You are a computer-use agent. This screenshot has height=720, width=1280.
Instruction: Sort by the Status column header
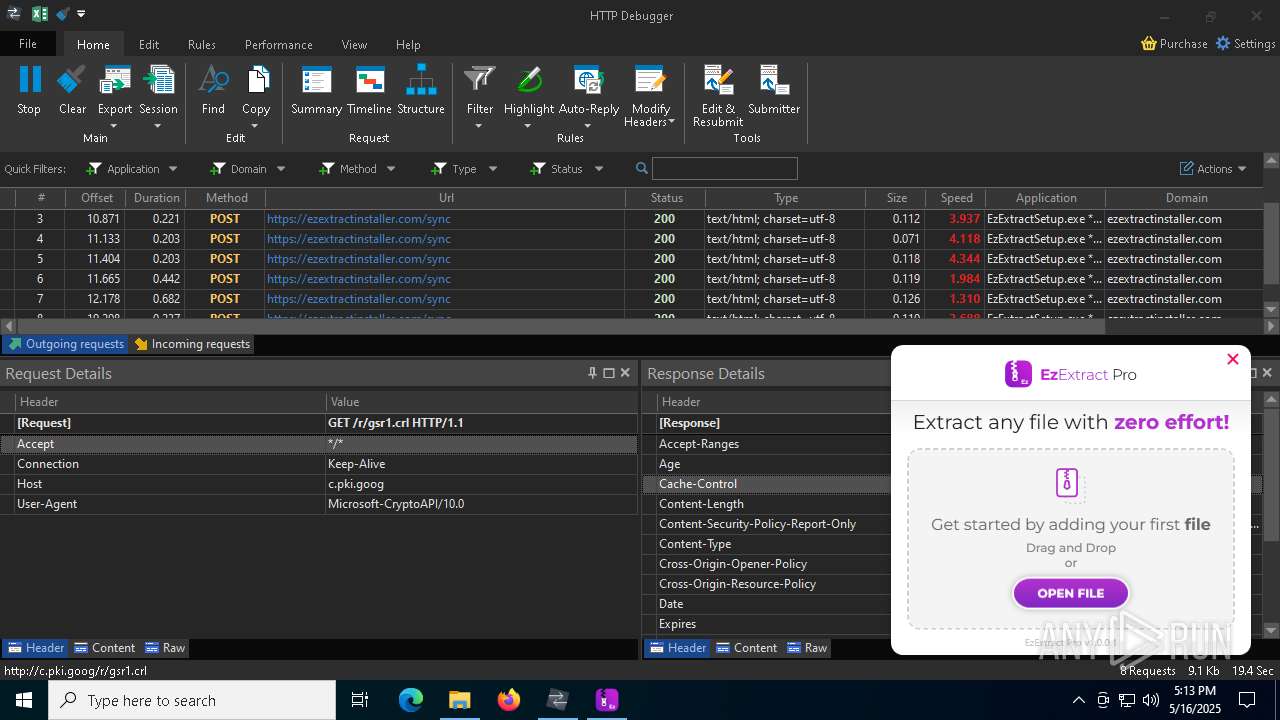666,198
